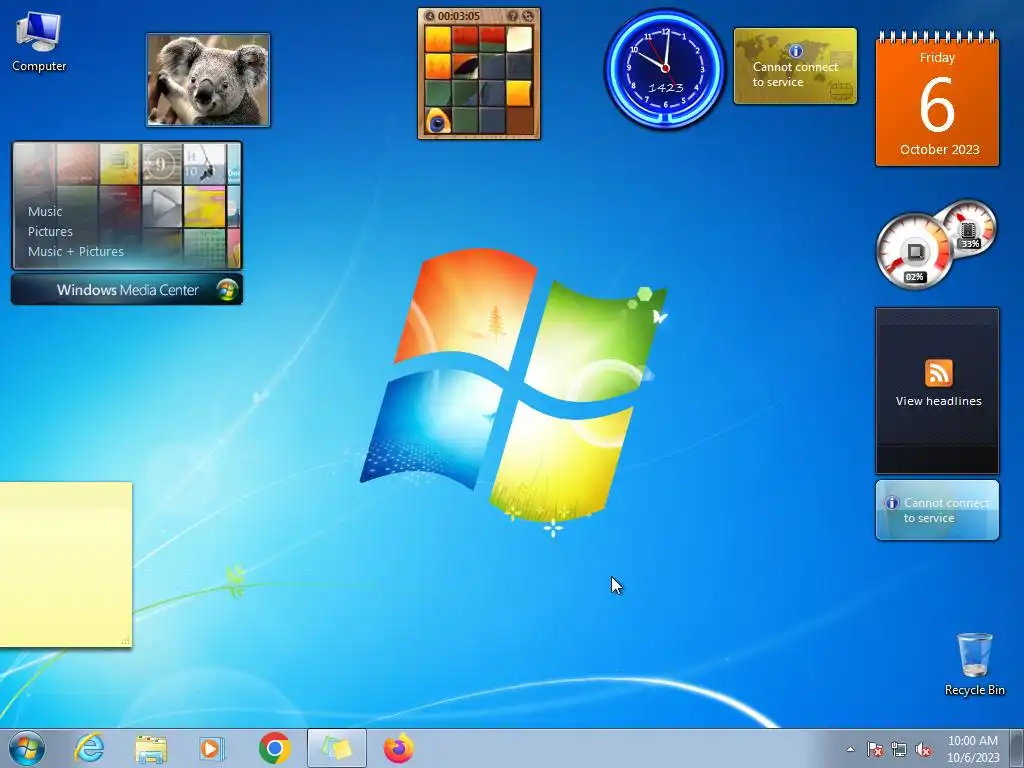Click 'October 2023' on calendar gadget

[939, 150]
